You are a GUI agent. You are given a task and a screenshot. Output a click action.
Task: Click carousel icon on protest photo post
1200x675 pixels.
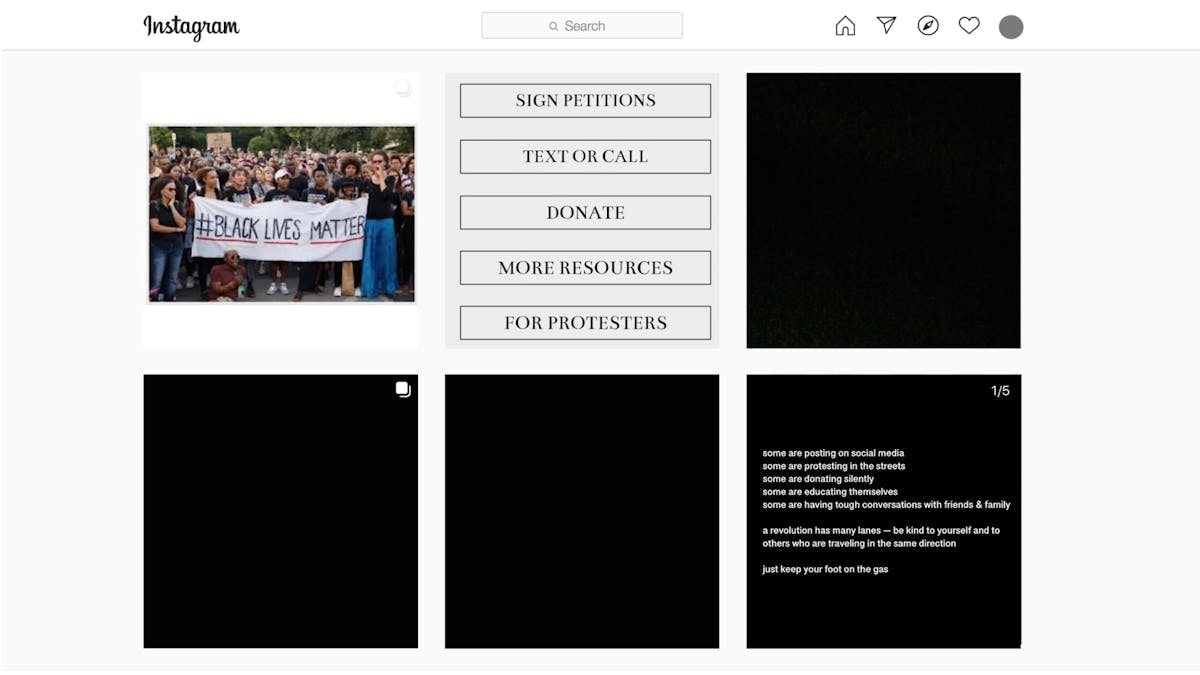[x=403, y=88]
